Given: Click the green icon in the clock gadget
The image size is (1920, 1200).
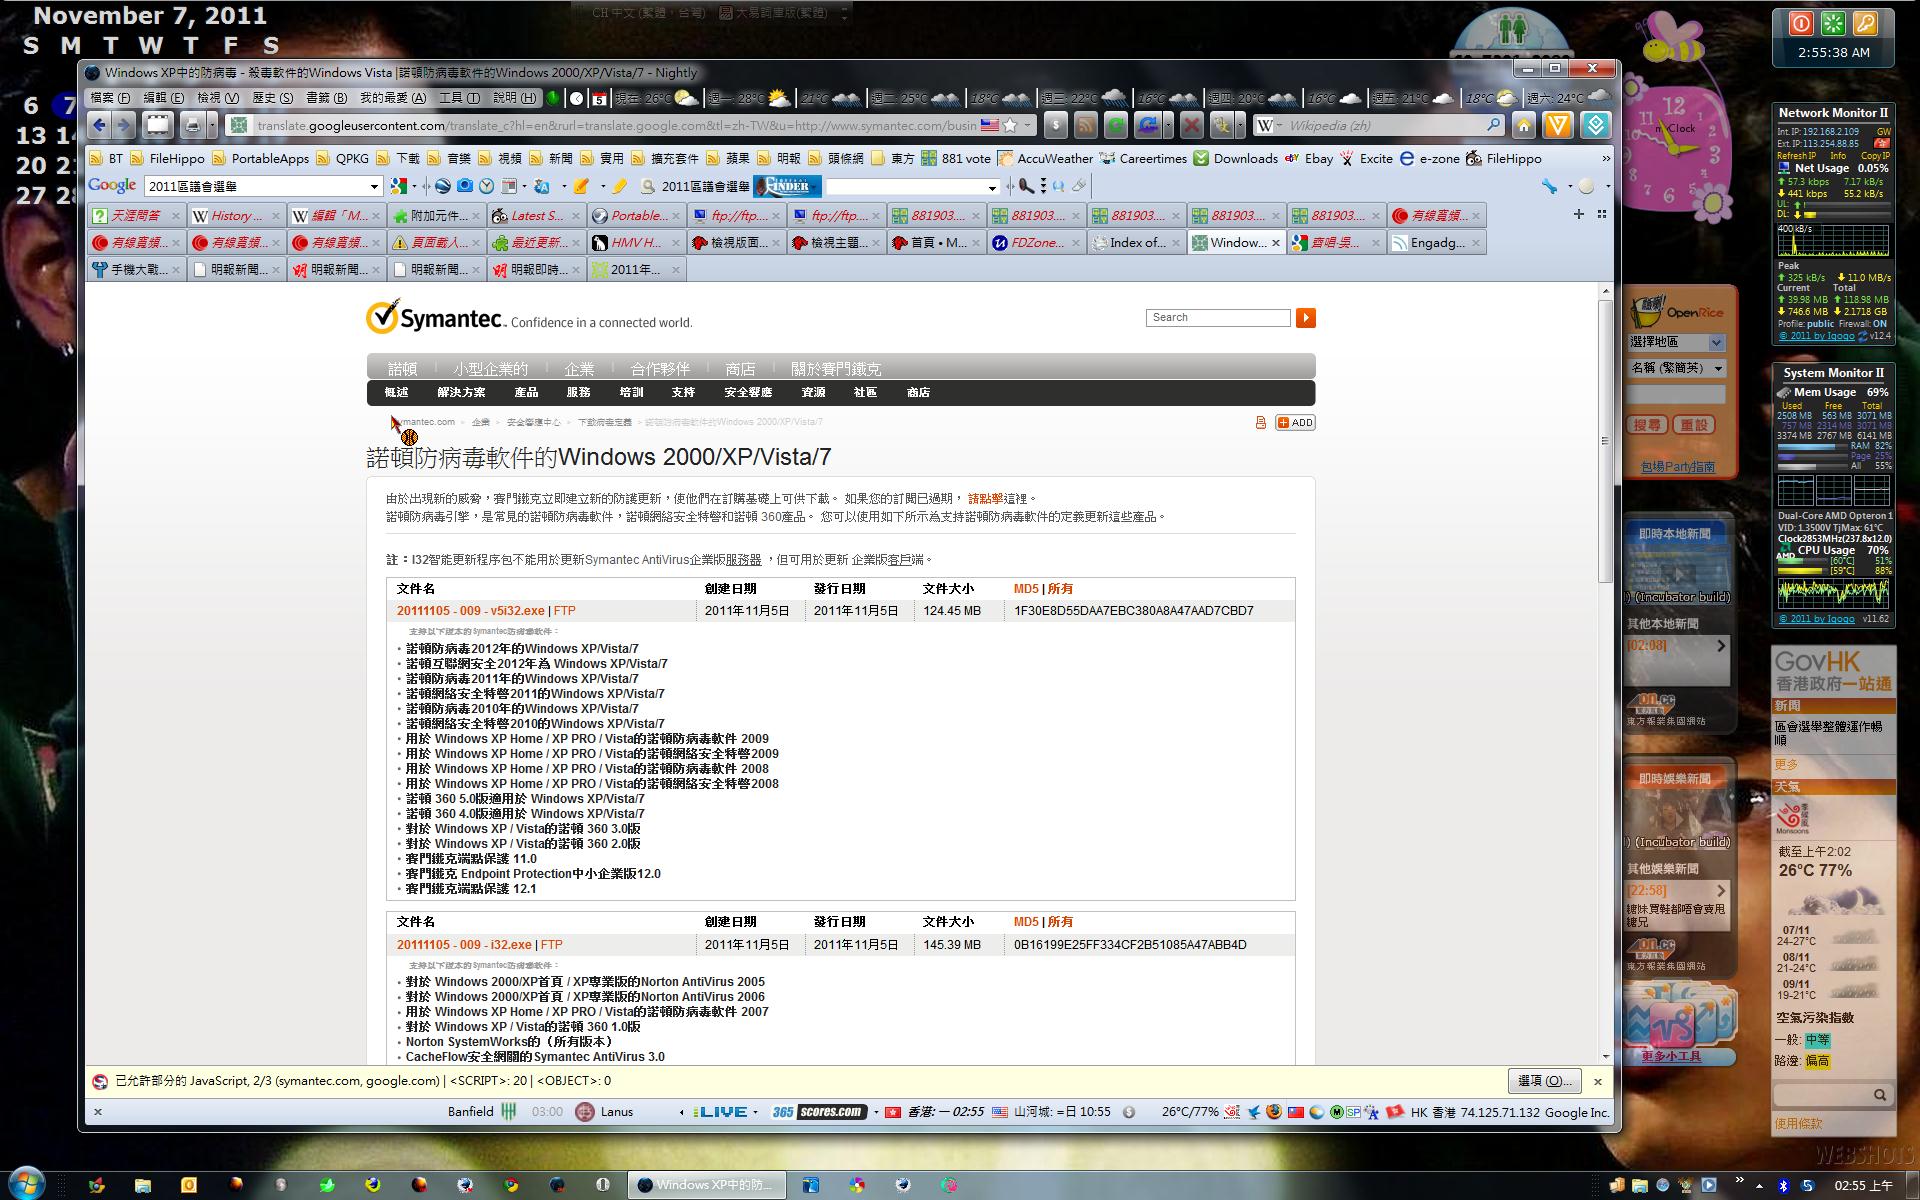Looking at the screenshot, I should pyautogui.click(x=1833, y=24).
